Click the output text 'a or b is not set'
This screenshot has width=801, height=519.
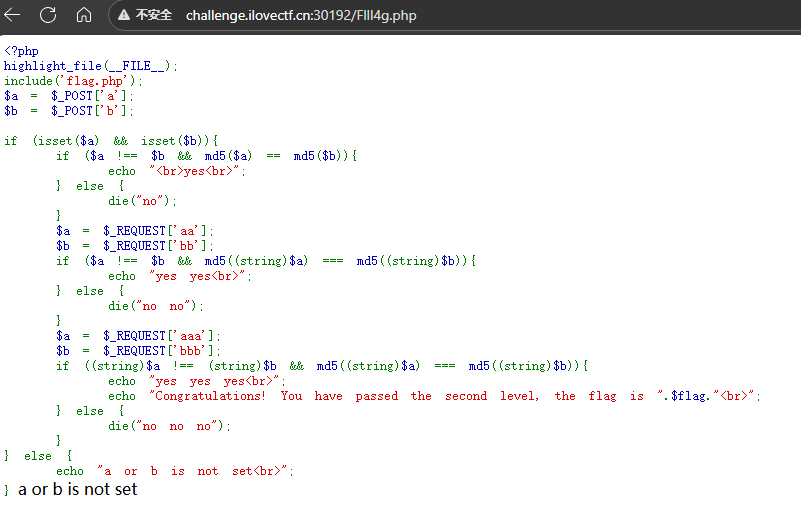pos(78,489)
